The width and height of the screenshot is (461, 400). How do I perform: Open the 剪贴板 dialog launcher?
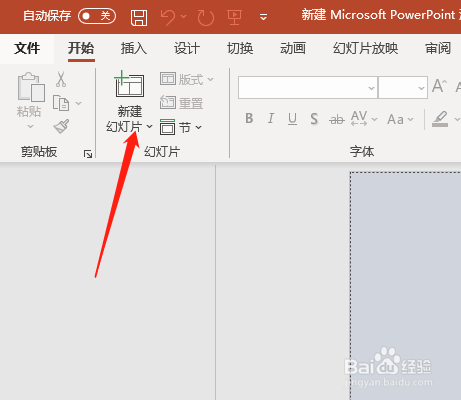(x=88, y=154)
